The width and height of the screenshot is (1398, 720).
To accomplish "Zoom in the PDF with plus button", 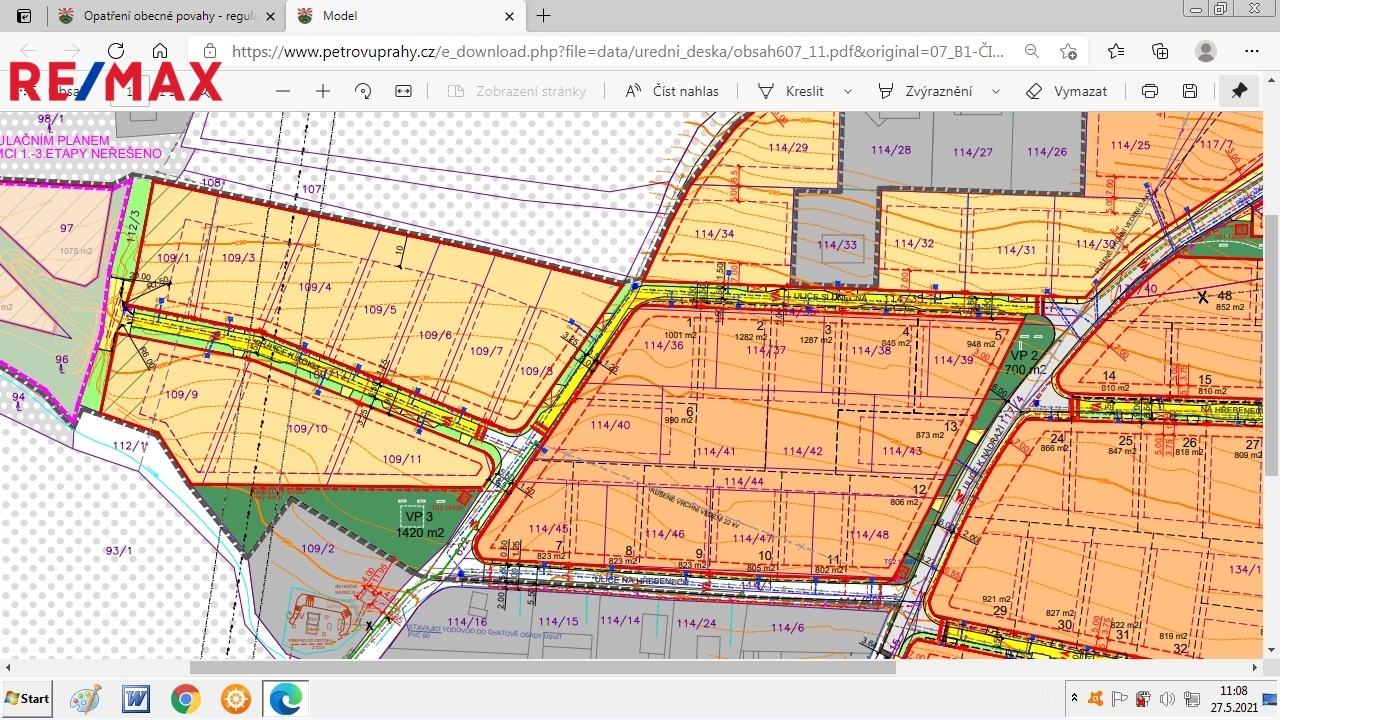I will [x=323, y=91].
